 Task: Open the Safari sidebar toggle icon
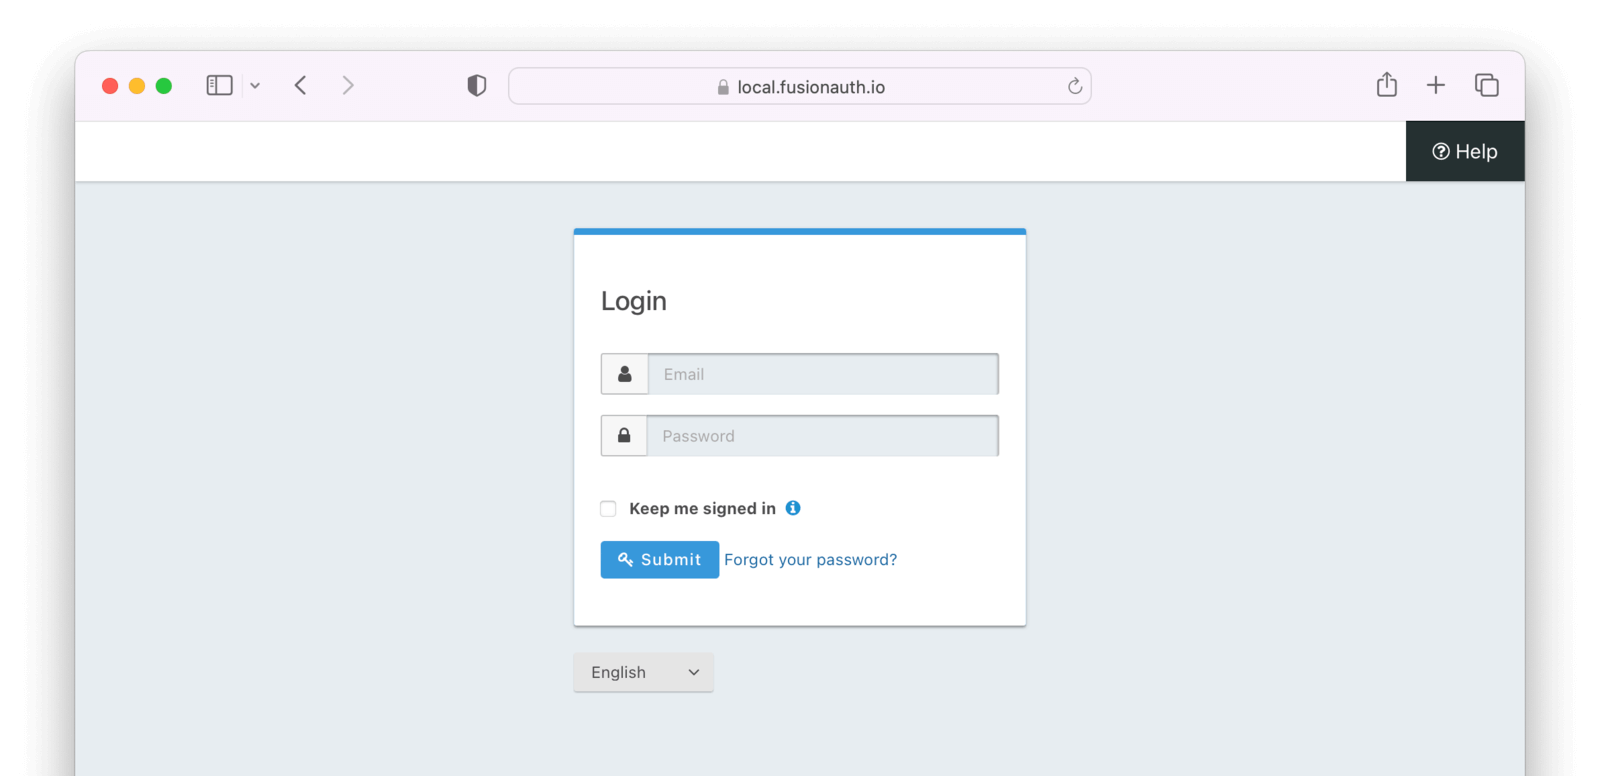click(x=219, y=86)
